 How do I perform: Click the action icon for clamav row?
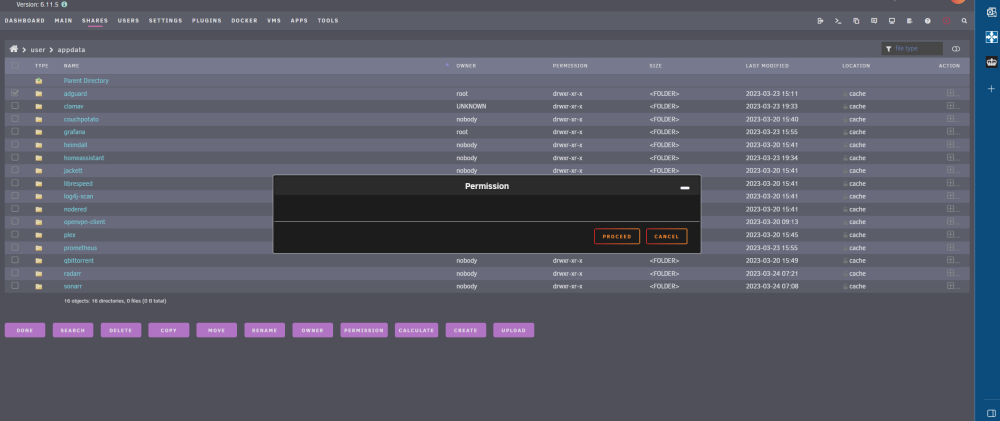tap(953, 106)
